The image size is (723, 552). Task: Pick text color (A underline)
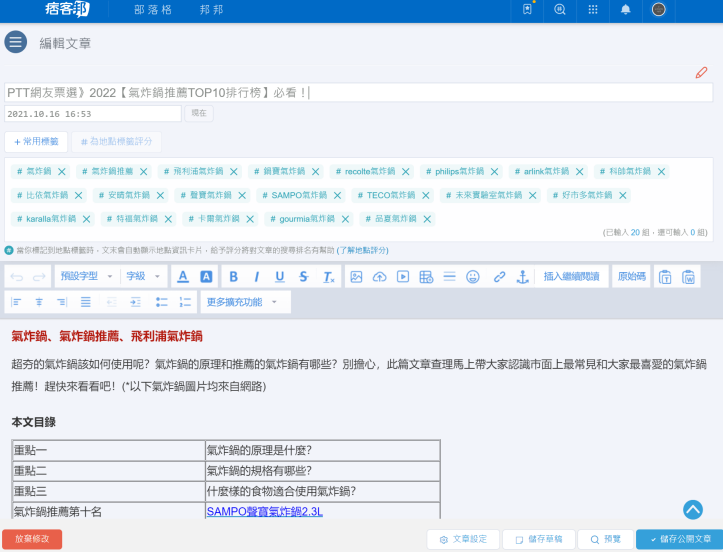183,277
